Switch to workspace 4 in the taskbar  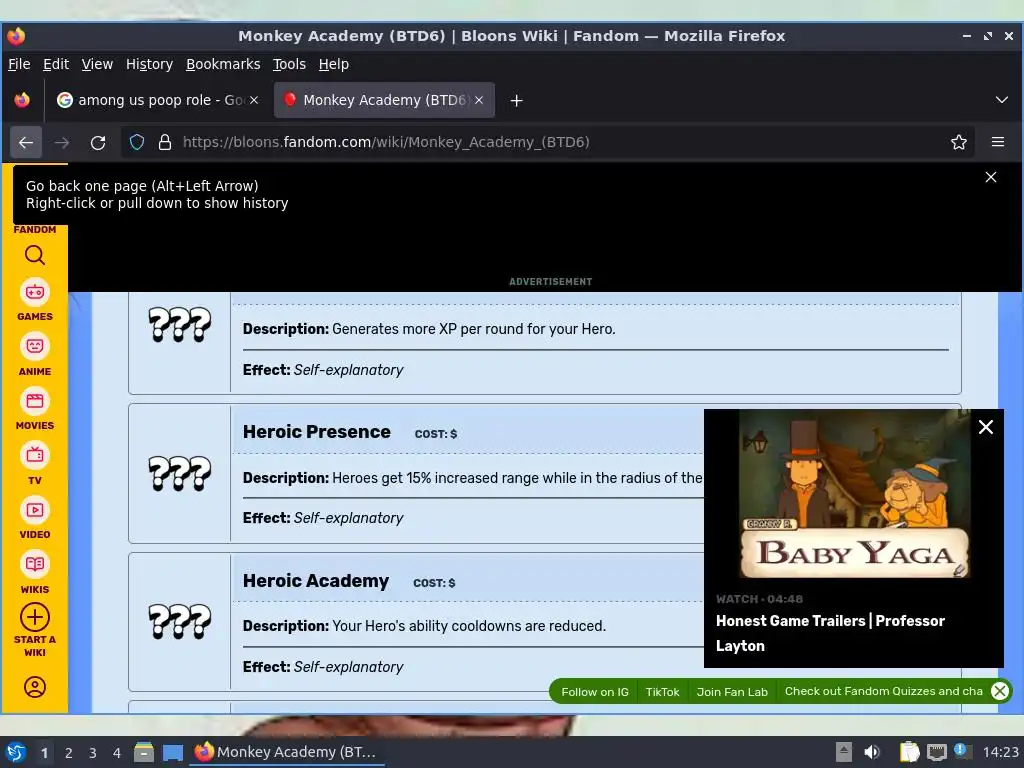coord(117,753)
